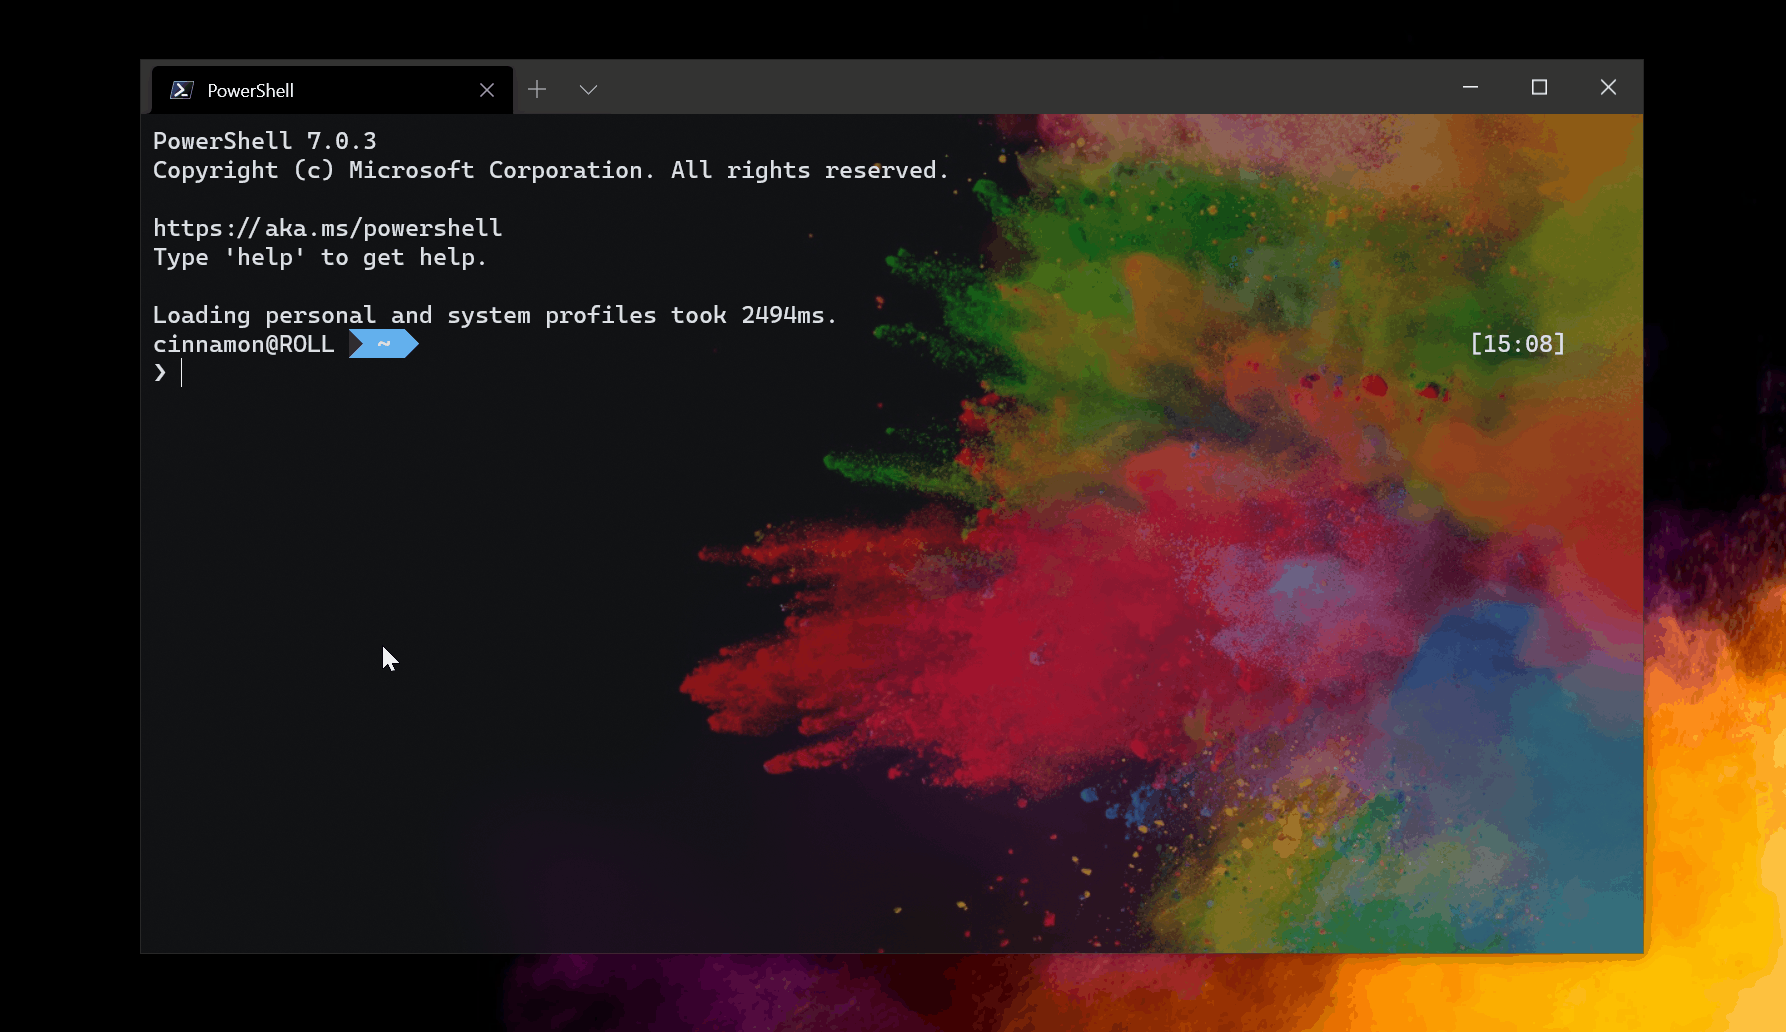Click the https://aka.ms/powershell link text

point(327,228)
